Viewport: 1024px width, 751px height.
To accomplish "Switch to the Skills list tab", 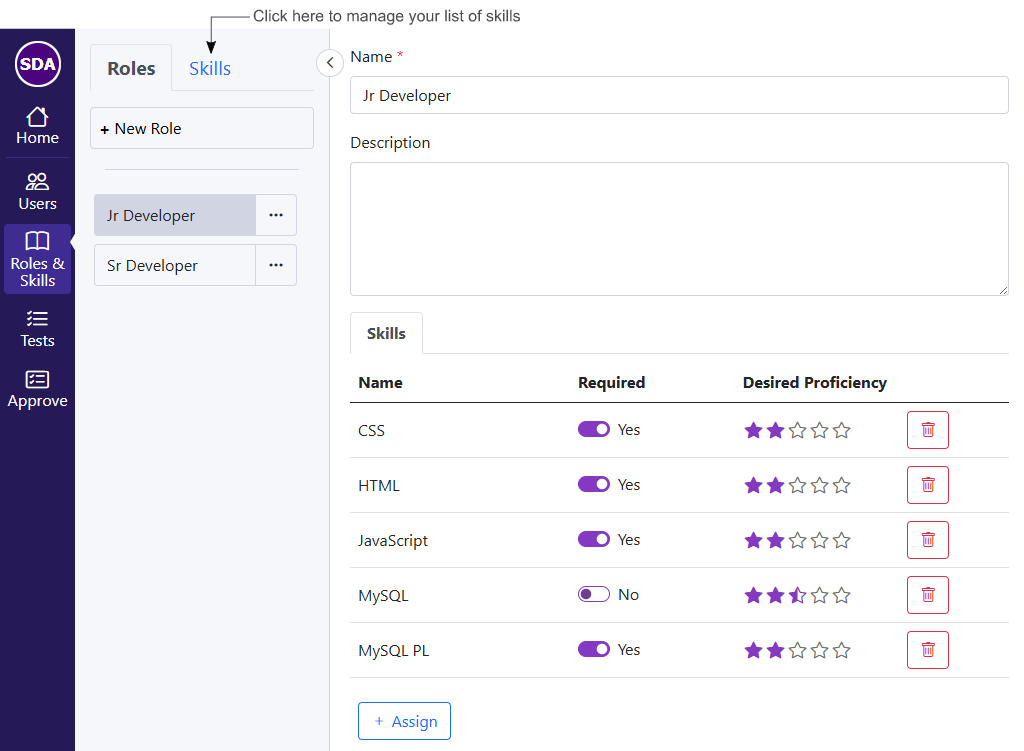I will (210, 68).
